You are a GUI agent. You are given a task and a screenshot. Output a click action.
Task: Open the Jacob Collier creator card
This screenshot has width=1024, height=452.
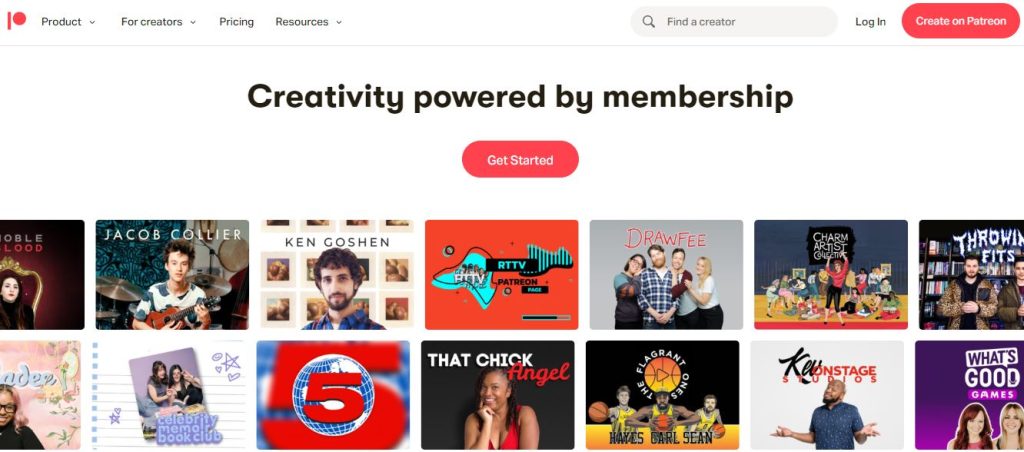[x=172, y=274]
